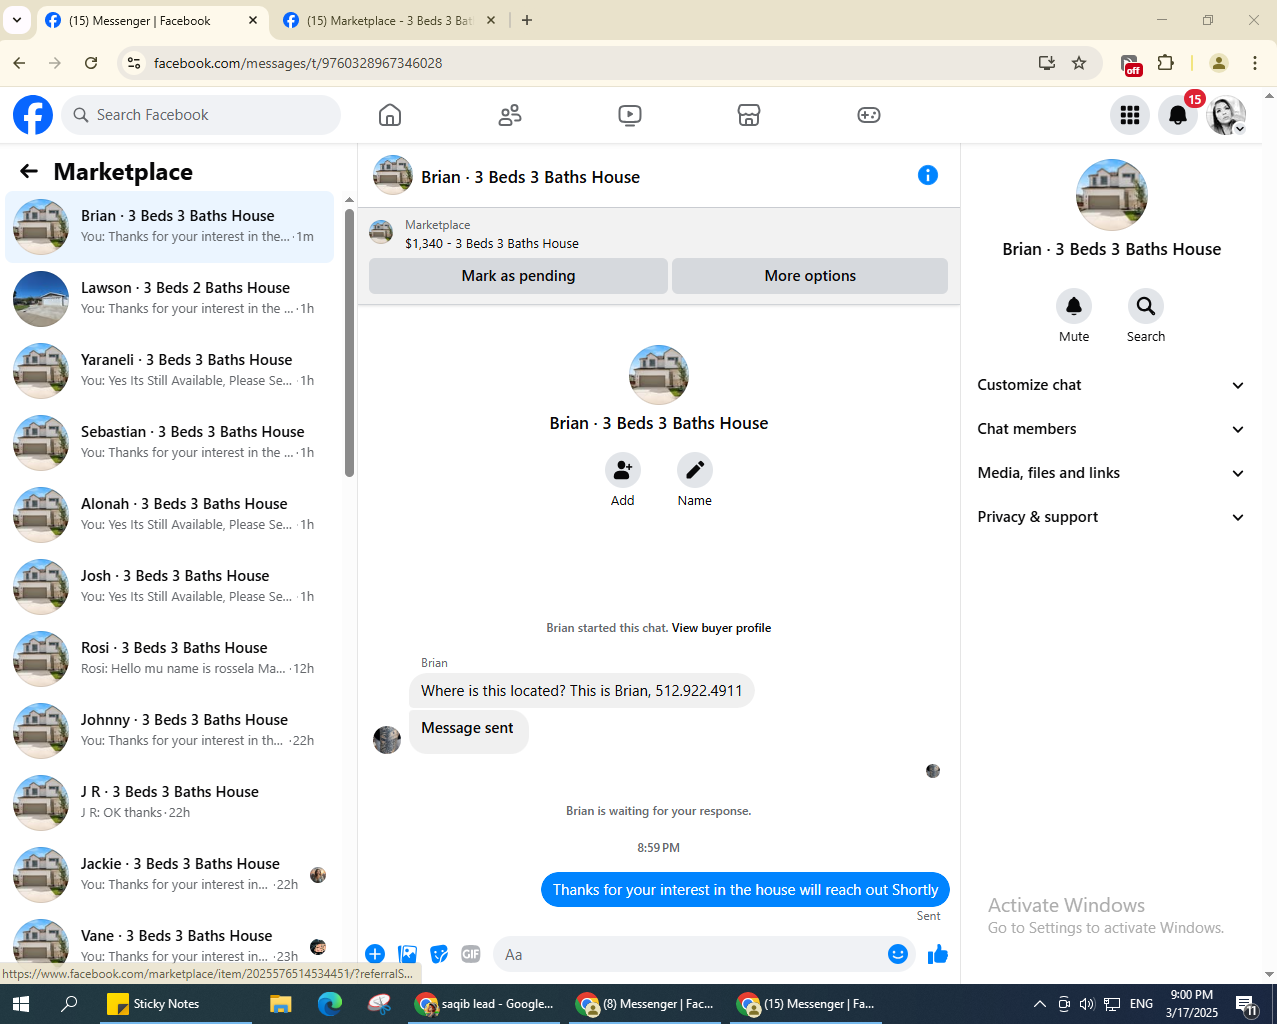Screen dimensions: 1277x1024
Task: Select the Messenger | Facebook browser tab
Action: 152,20
